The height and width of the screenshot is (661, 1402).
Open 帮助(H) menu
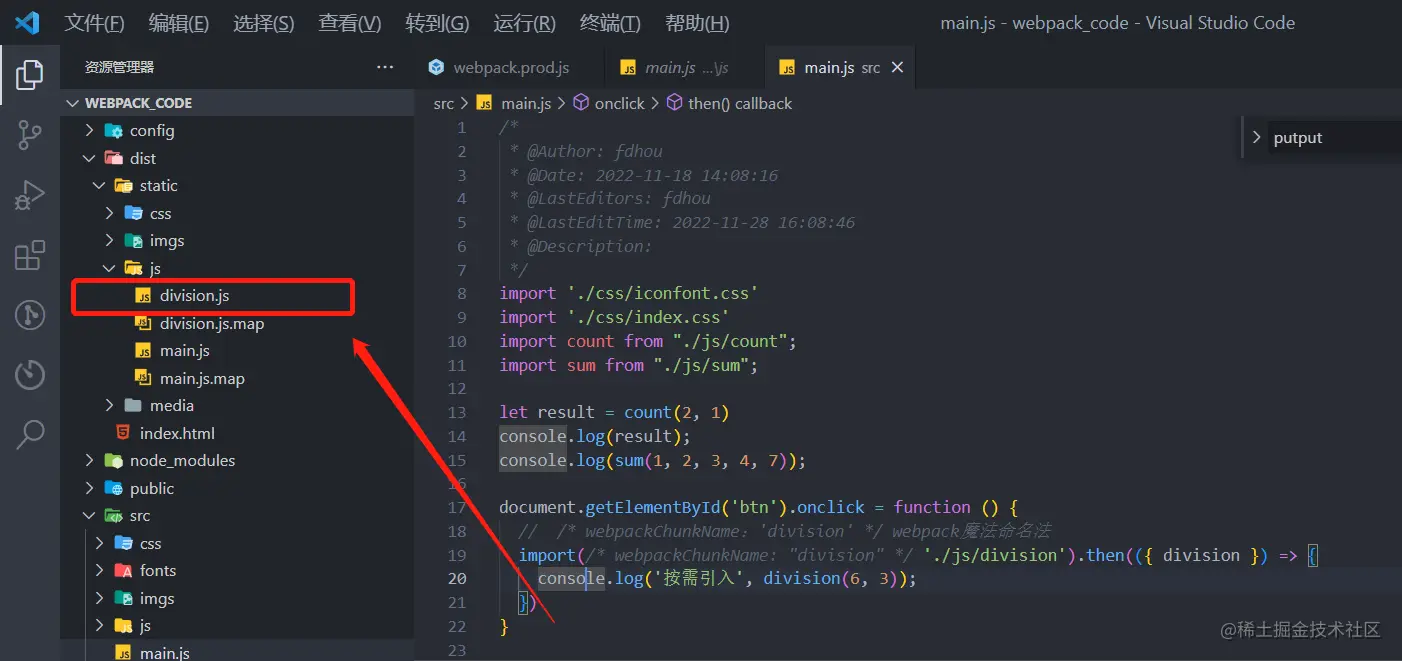tap(697, 23)
